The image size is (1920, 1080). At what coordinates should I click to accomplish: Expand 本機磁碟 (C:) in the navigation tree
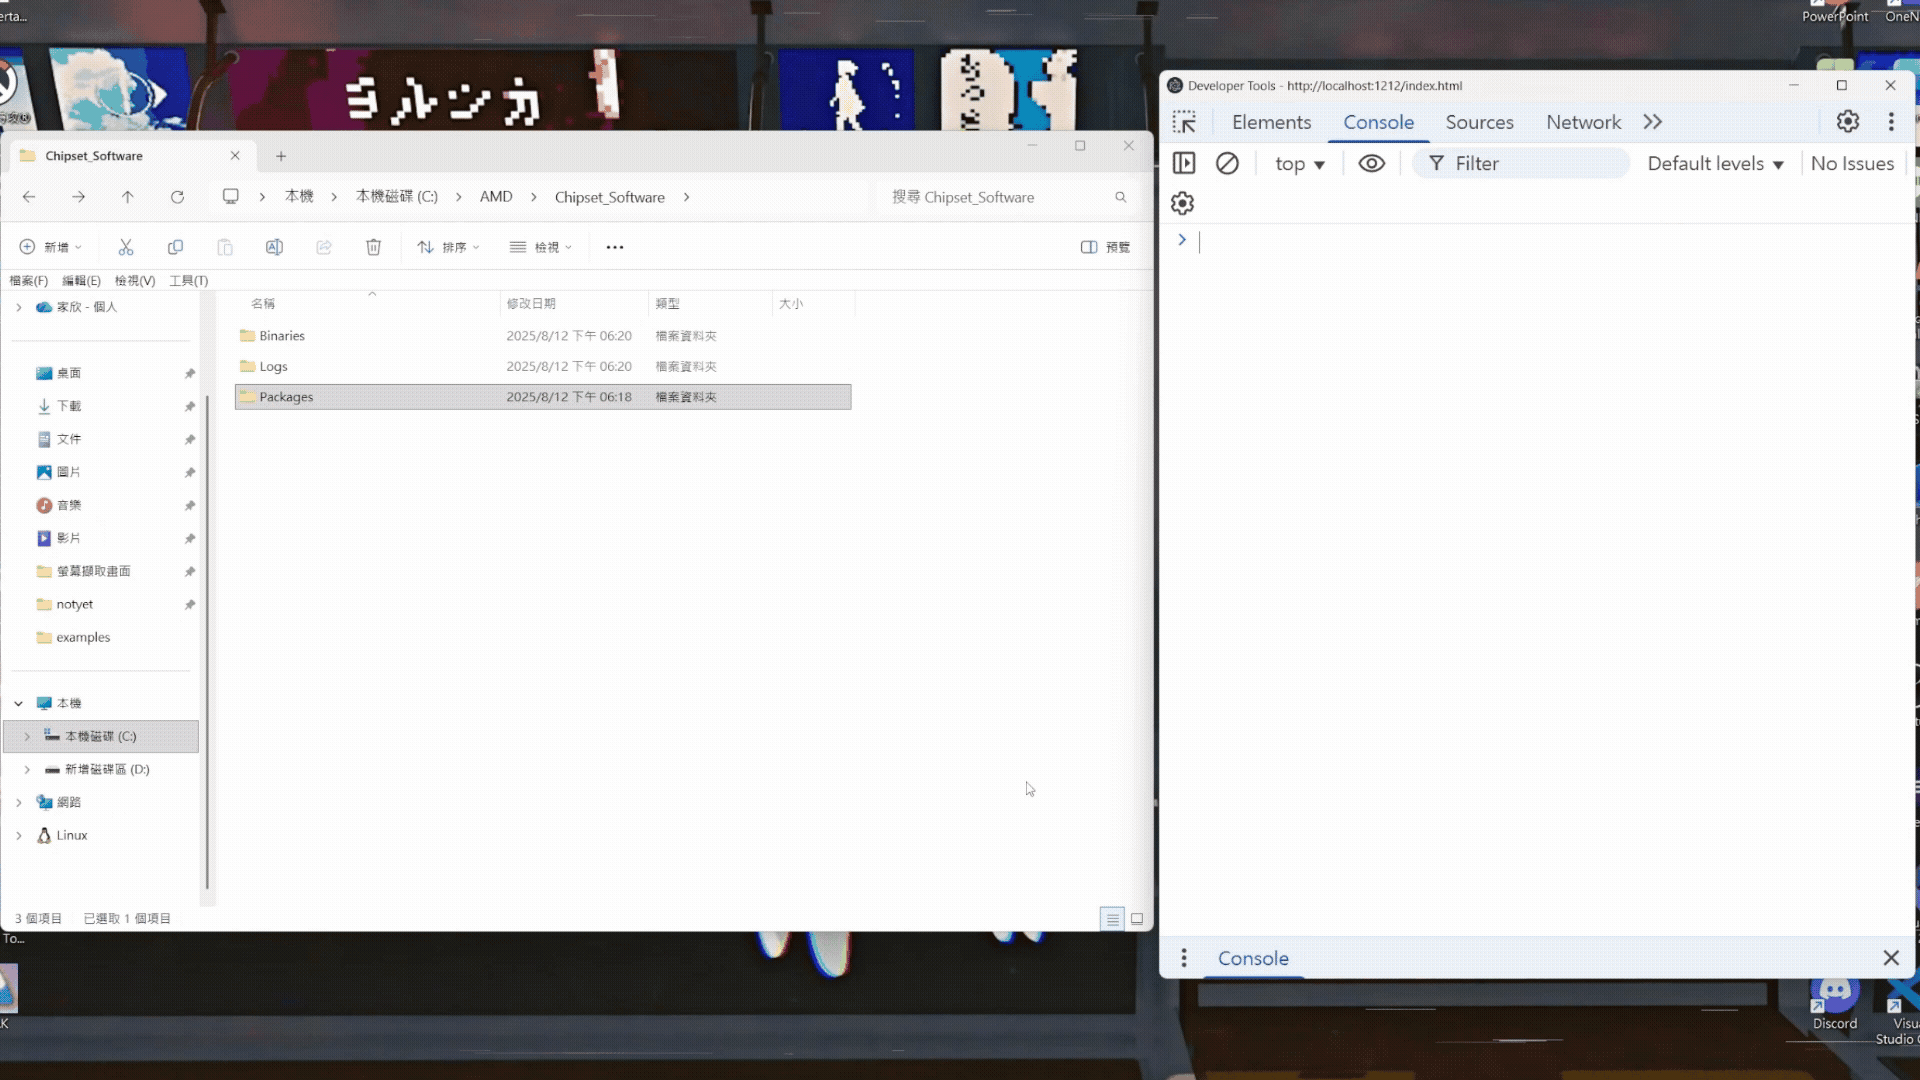tap(27, 736)
